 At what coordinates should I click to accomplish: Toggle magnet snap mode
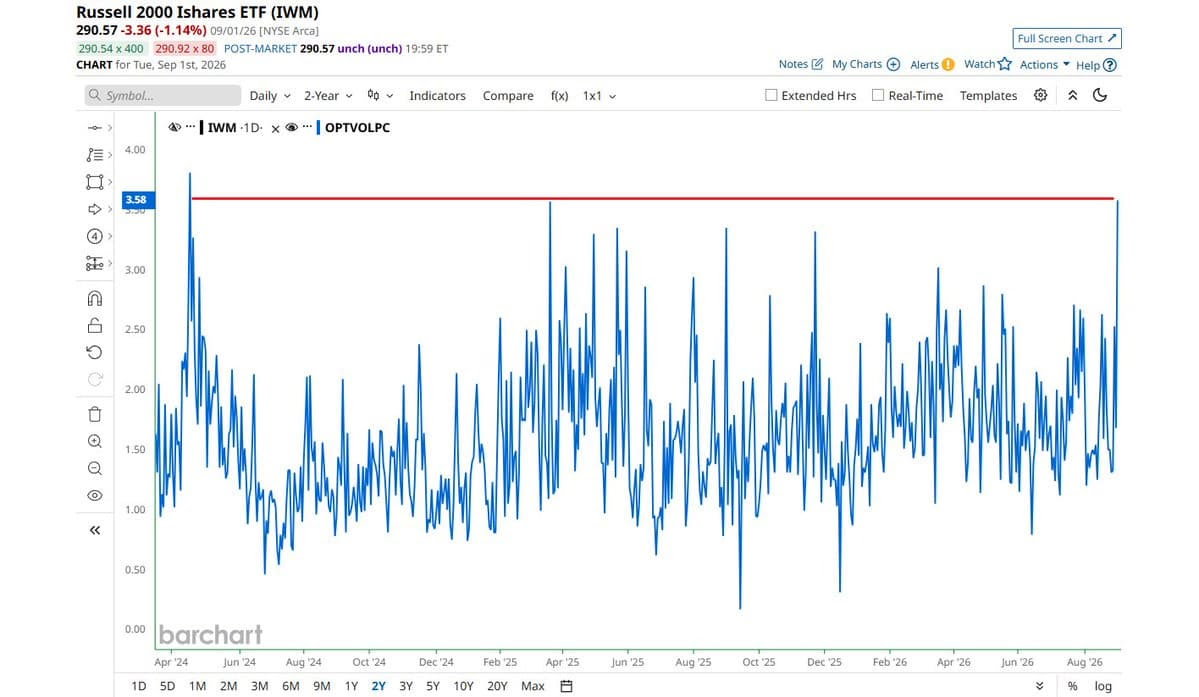point(95,298)
